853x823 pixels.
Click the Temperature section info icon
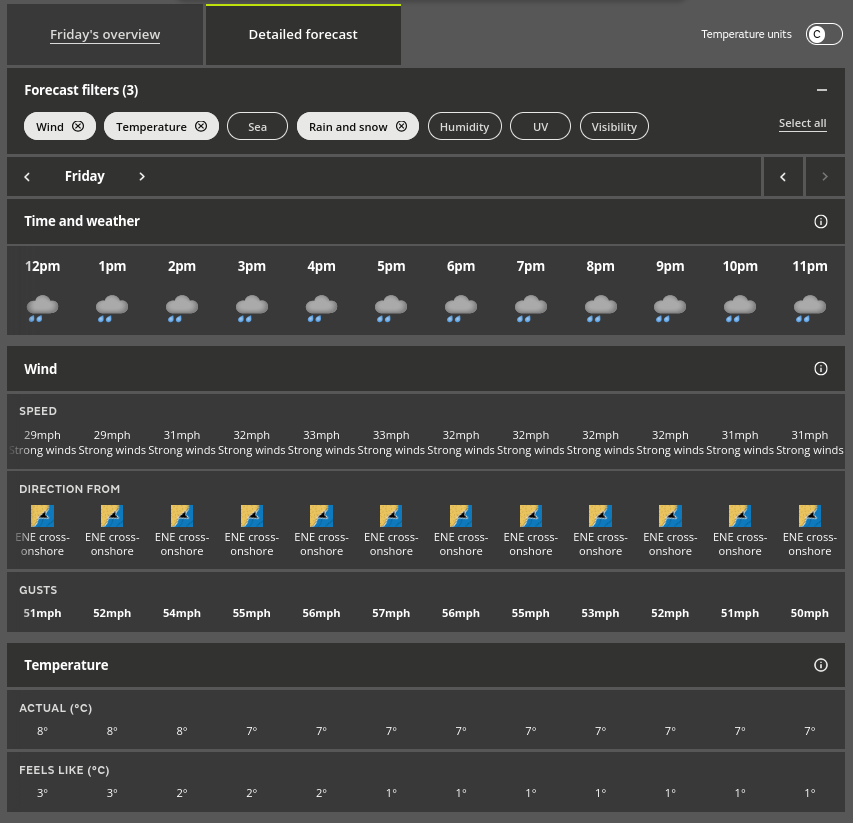(x=821, y=665)
